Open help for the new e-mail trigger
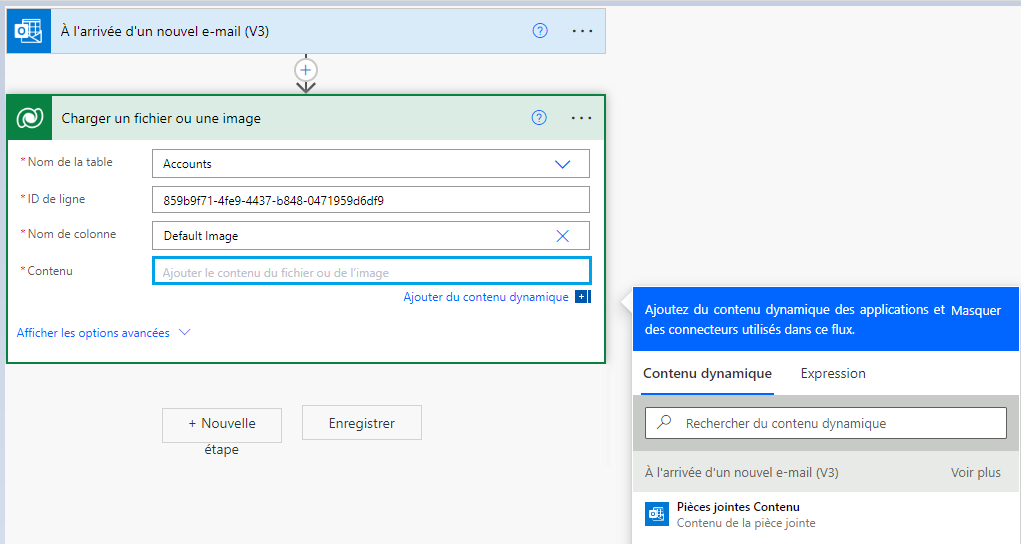Viewport: 1021px width, 544px height. 540,31
